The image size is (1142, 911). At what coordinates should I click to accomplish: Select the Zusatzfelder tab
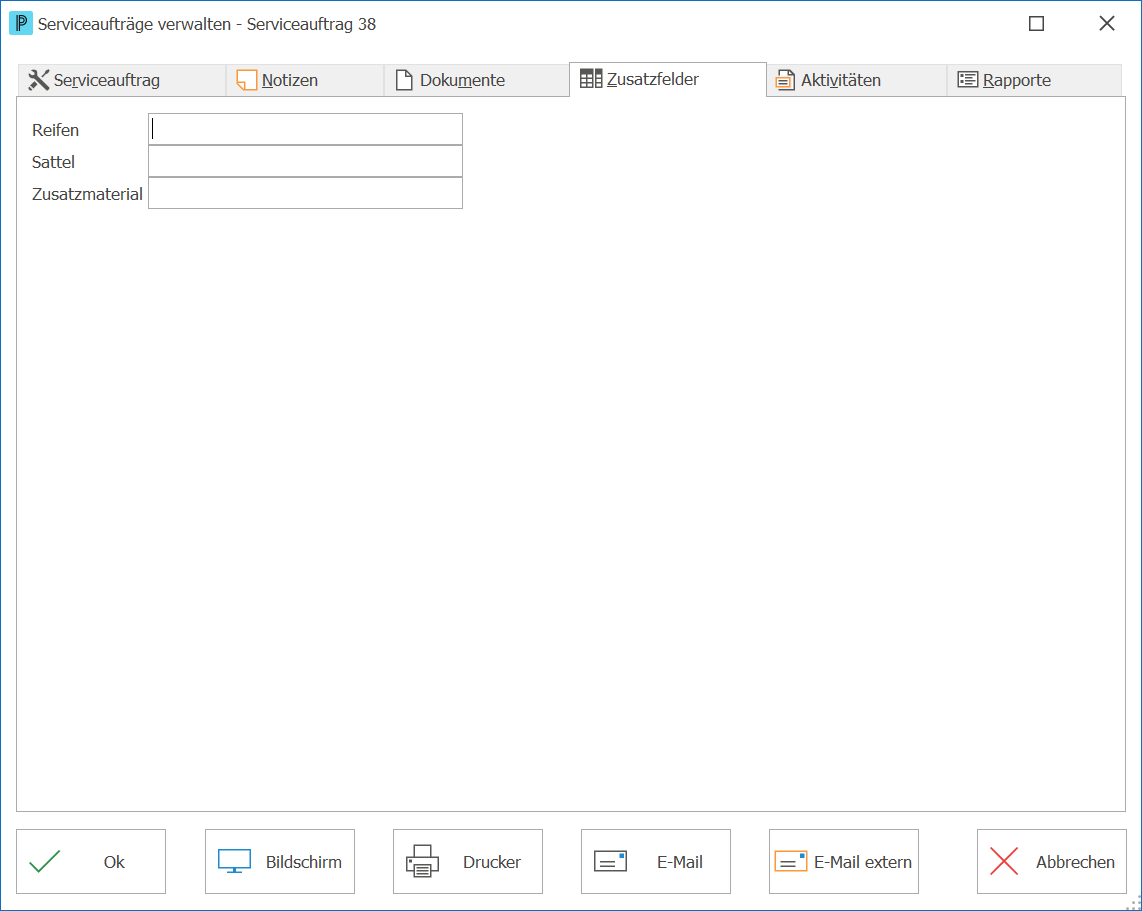(668, 79)
